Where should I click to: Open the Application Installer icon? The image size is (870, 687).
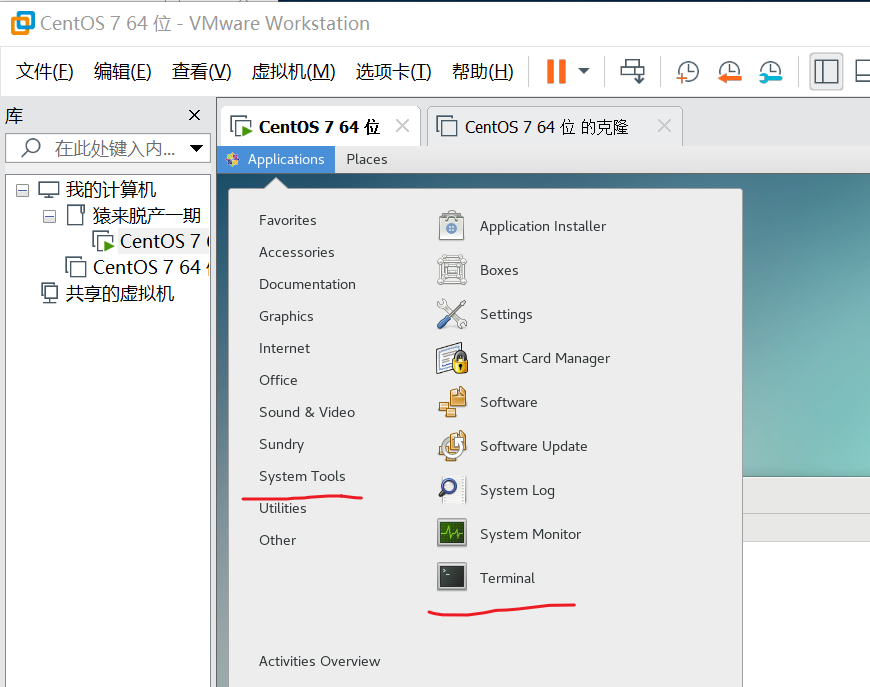click(x=452, y=226)
